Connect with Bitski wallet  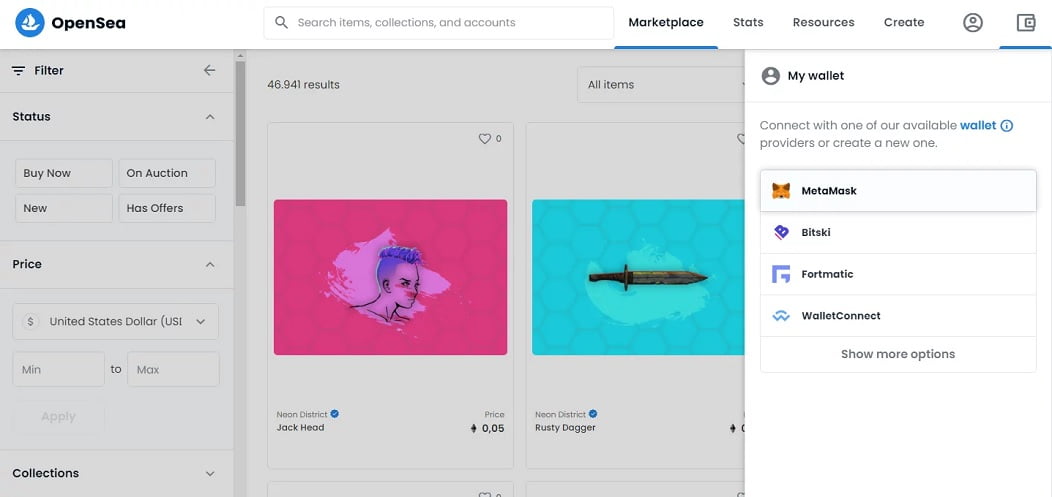(898, 233)
